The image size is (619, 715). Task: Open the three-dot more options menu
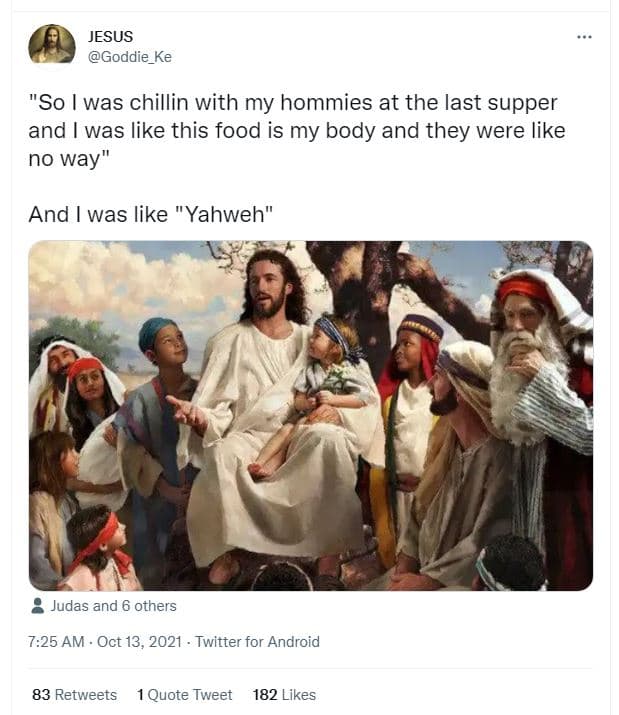584,37
